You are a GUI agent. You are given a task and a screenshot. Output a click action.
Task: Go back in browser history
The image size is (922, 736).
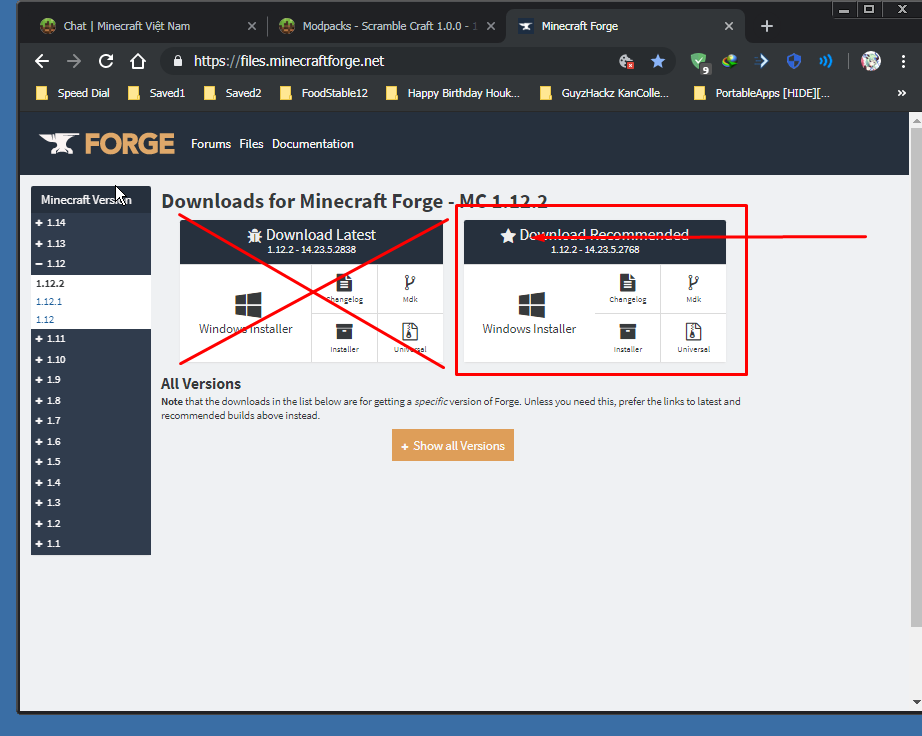coord(42,61)
